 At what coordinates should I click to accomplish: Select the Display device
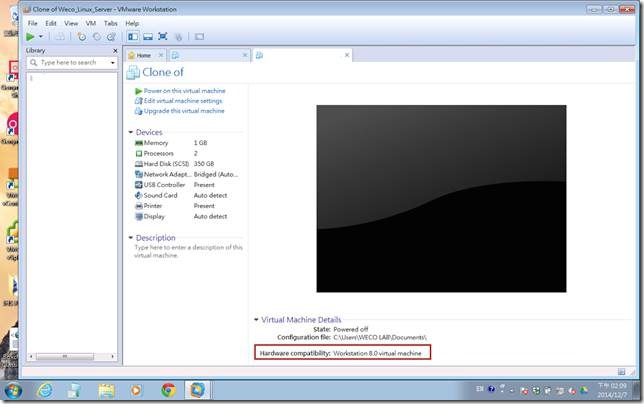tap(187, 216)
